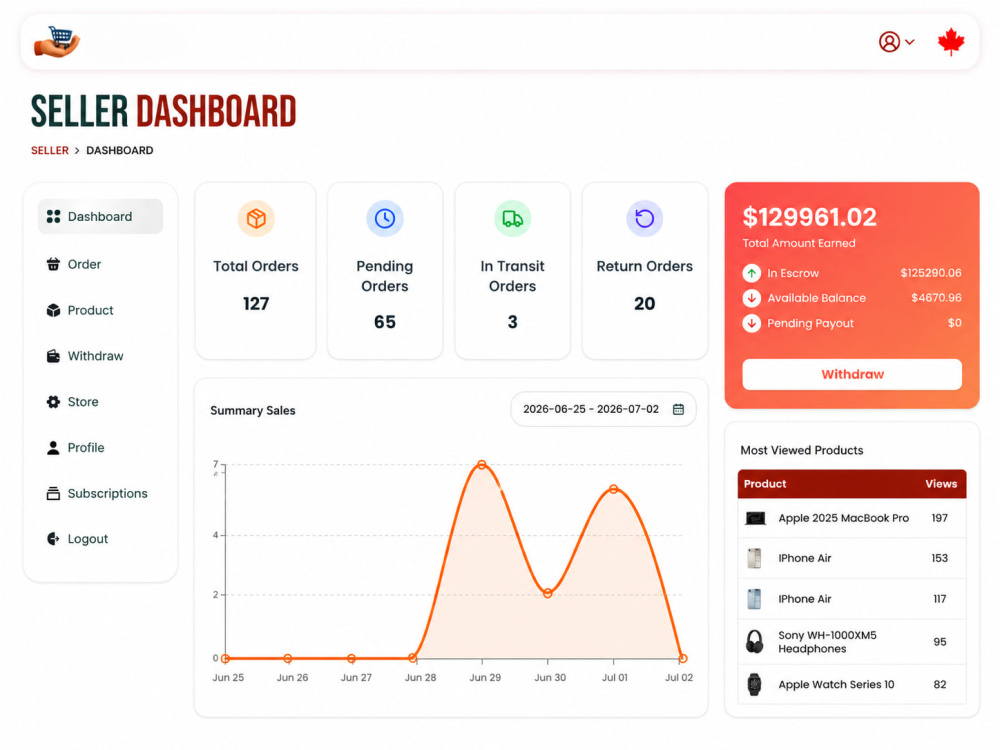Click the Pending Payout down-arrow icon
This screenshot has height=750, width=1000.
point(751,323)
